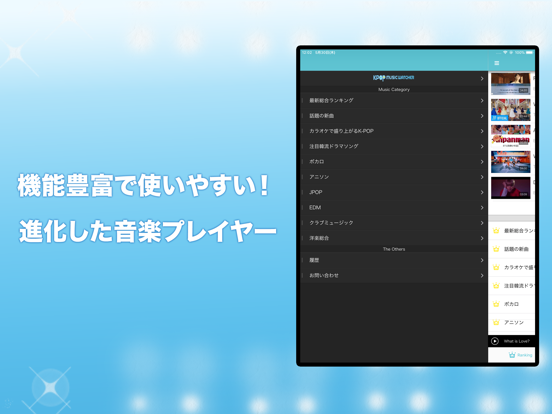Click the chevron on the 最新総合ランキング menu row
The width and height of the screenshot is (552, 414).
482,101
